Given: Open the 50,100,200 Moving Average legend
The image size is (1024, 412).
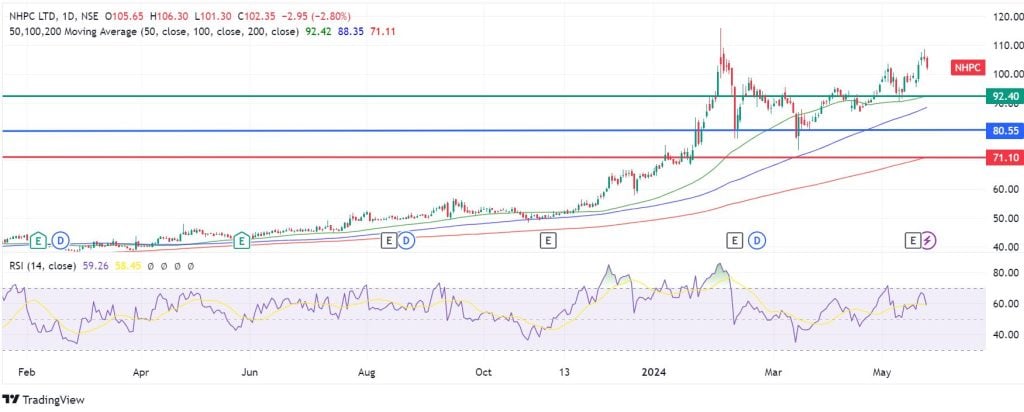Looking at the screenshot, I should tap(154, 31).
